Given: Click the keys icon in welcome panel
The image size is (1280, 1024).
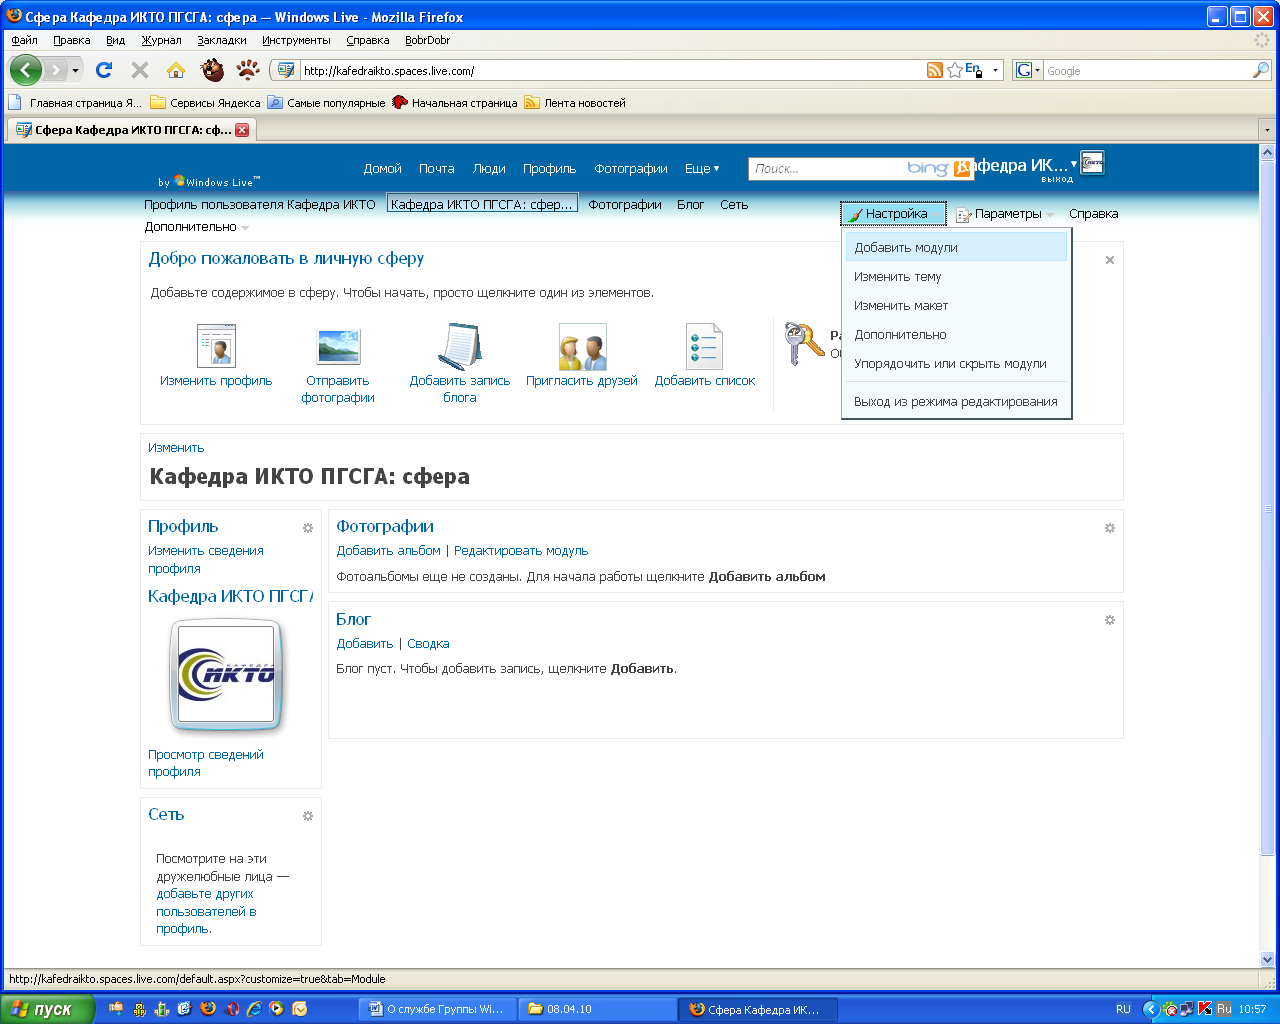Looking at the screenshot, I should pos(804,343).
